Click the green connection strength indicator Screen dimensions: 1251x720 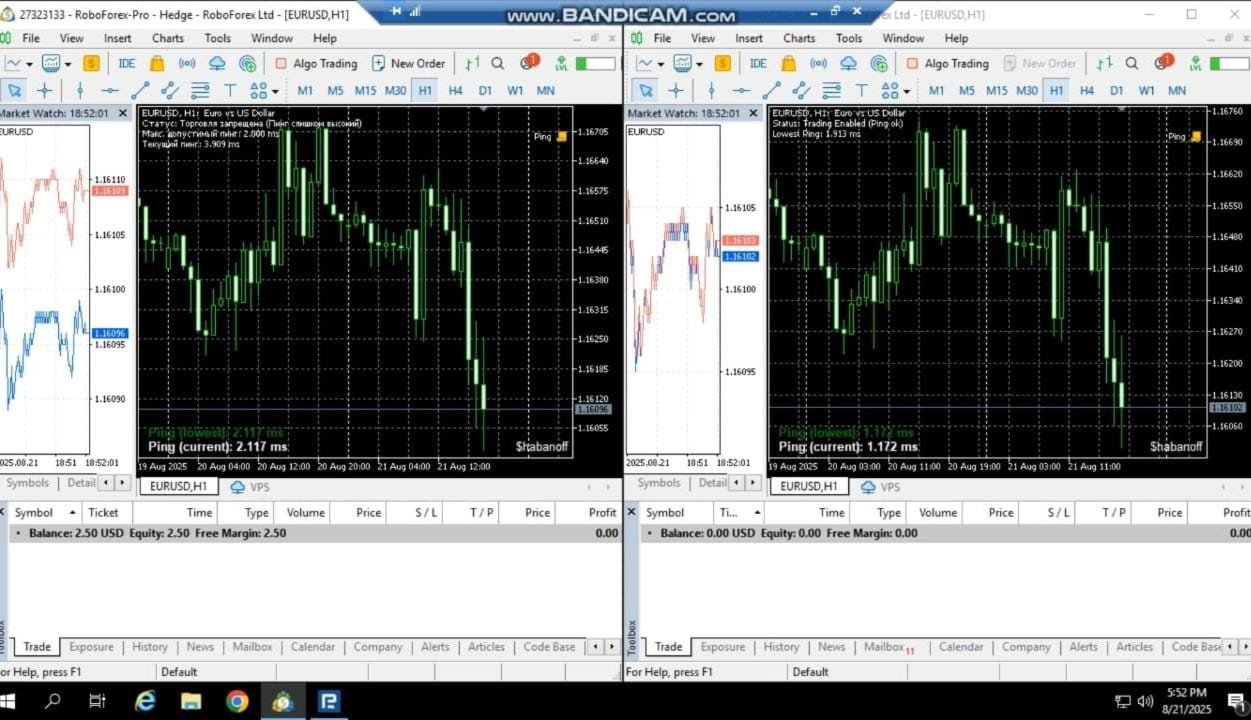[592, 63]
